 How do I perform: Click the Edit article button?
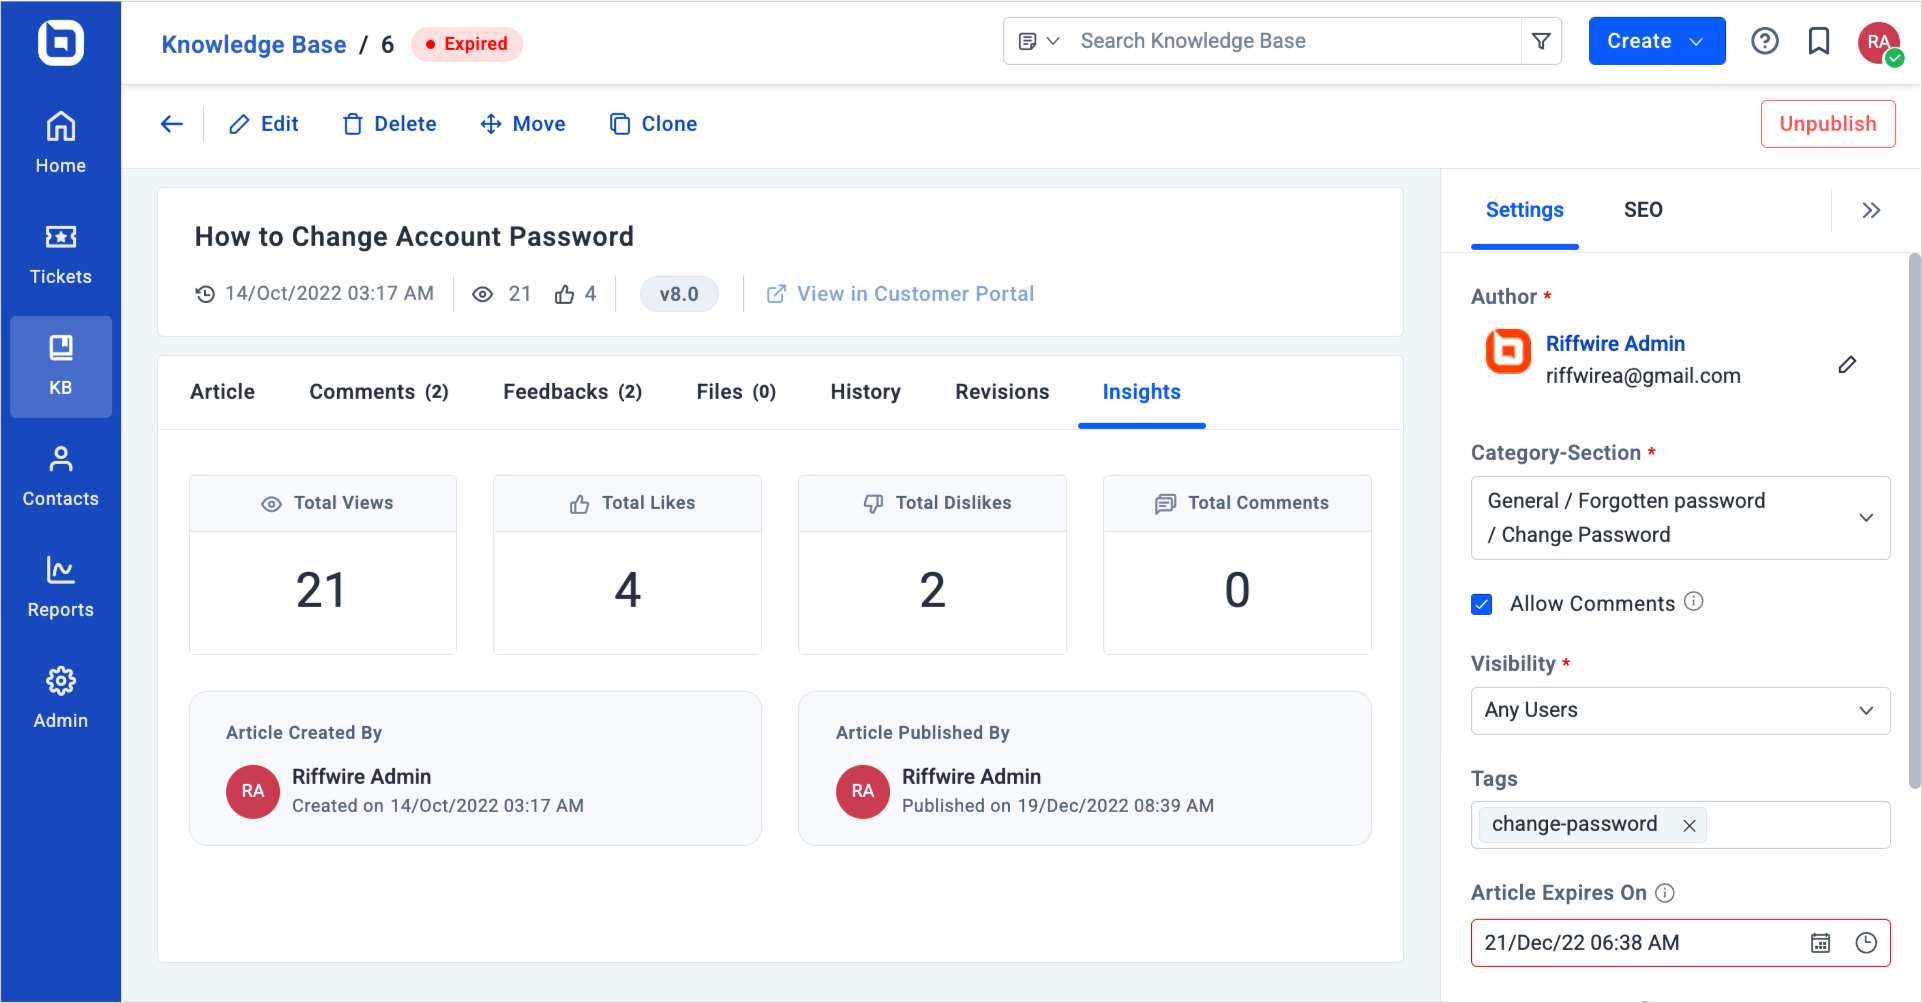pos(264,124)
